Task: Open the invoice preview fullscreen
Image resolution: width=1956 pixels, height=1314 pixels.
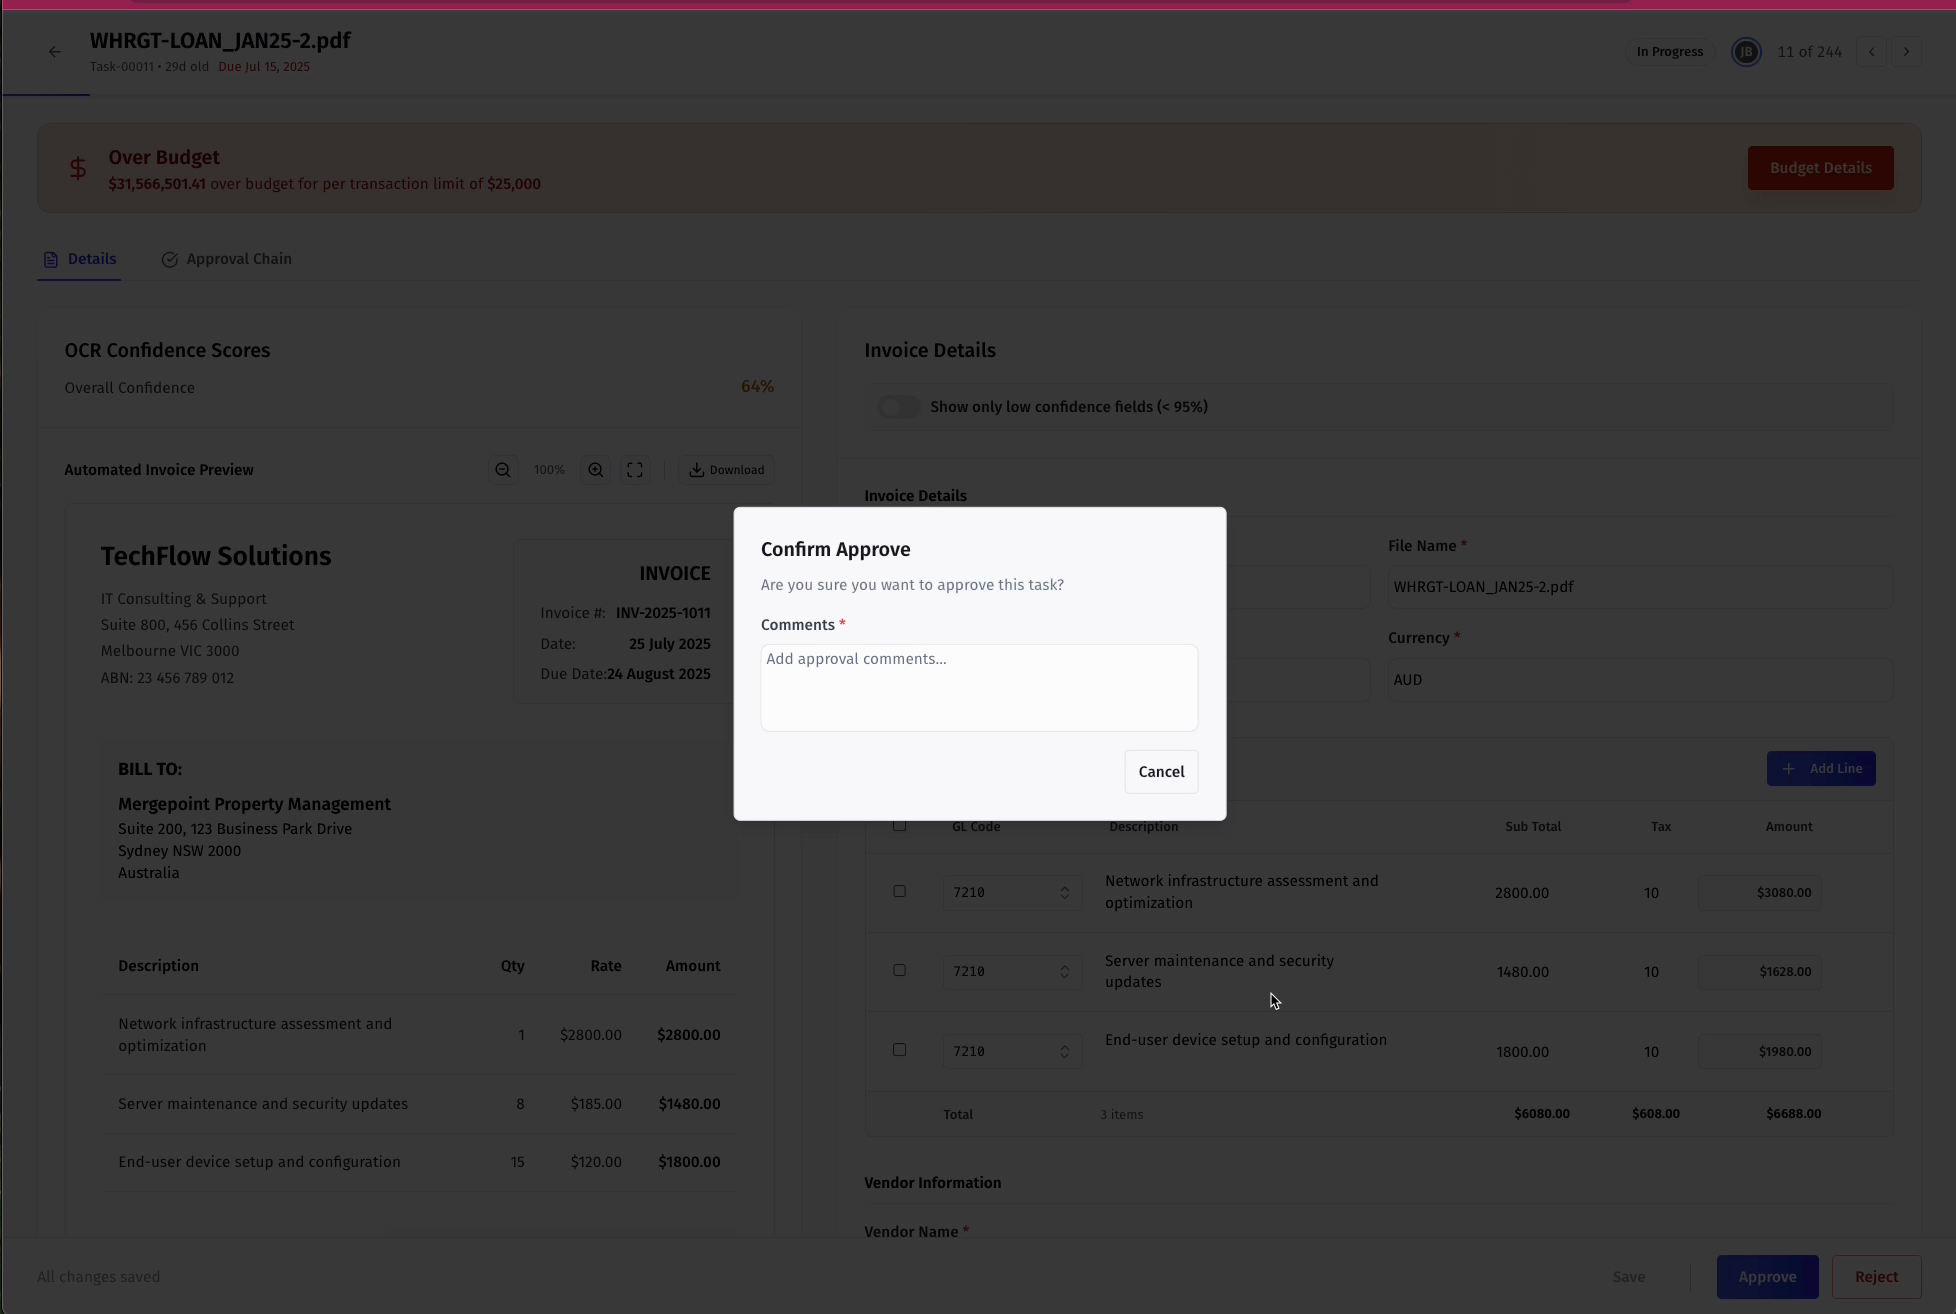Action: [x=635, y=470]
